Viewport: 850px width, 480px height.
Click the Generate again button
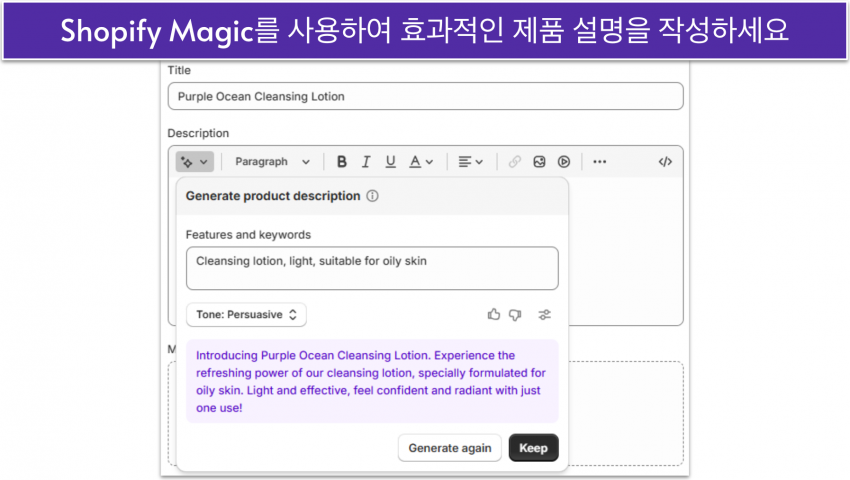coord(449,448)
